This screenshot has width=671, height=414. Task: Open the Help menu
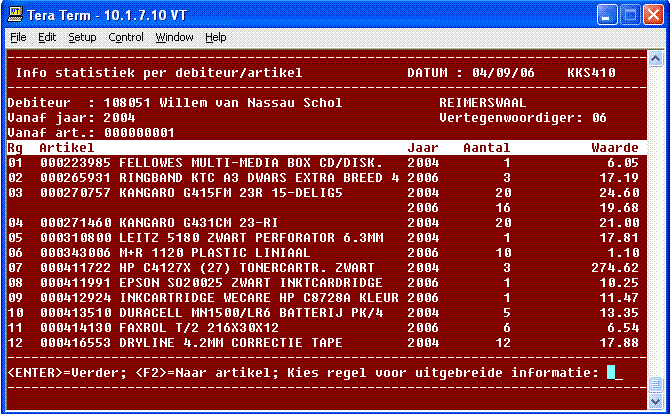[x=216, y=37]
